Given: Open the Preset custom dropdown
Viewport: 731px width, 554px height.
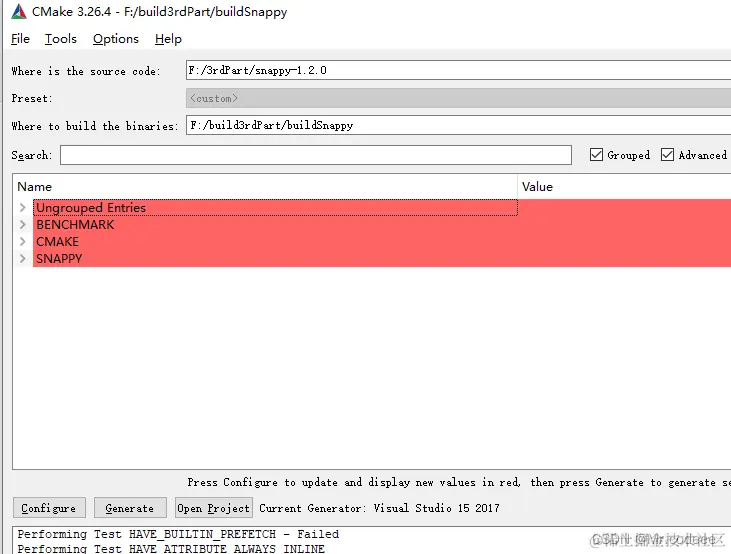Looking at the screenshot, I should pos(458,98).
